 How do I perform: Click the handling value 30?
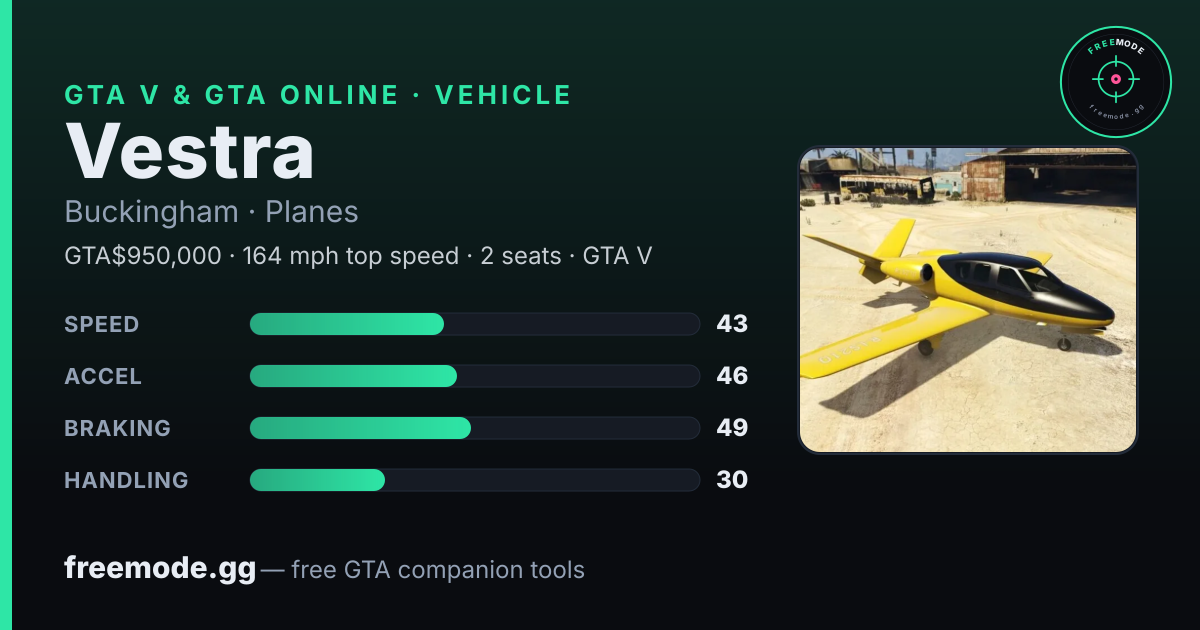click(x=732, y=480)
